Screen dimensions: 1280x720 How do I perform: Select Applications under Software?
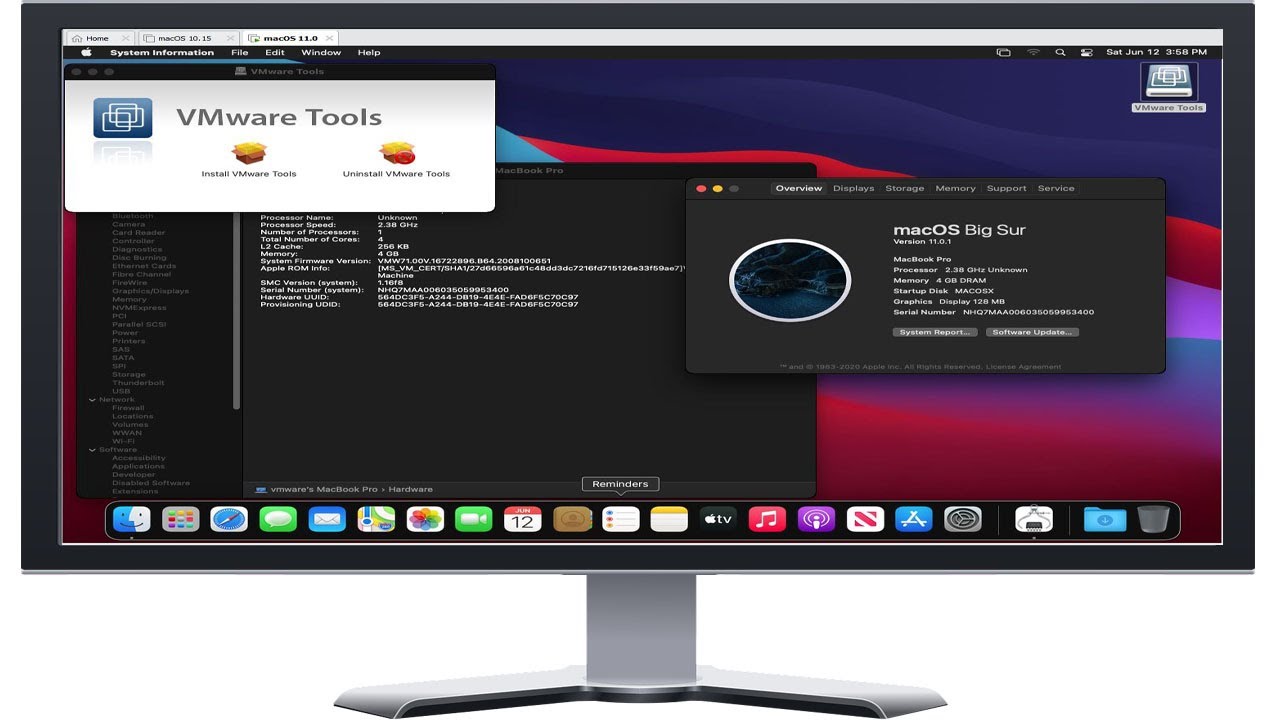pos(138,466)
